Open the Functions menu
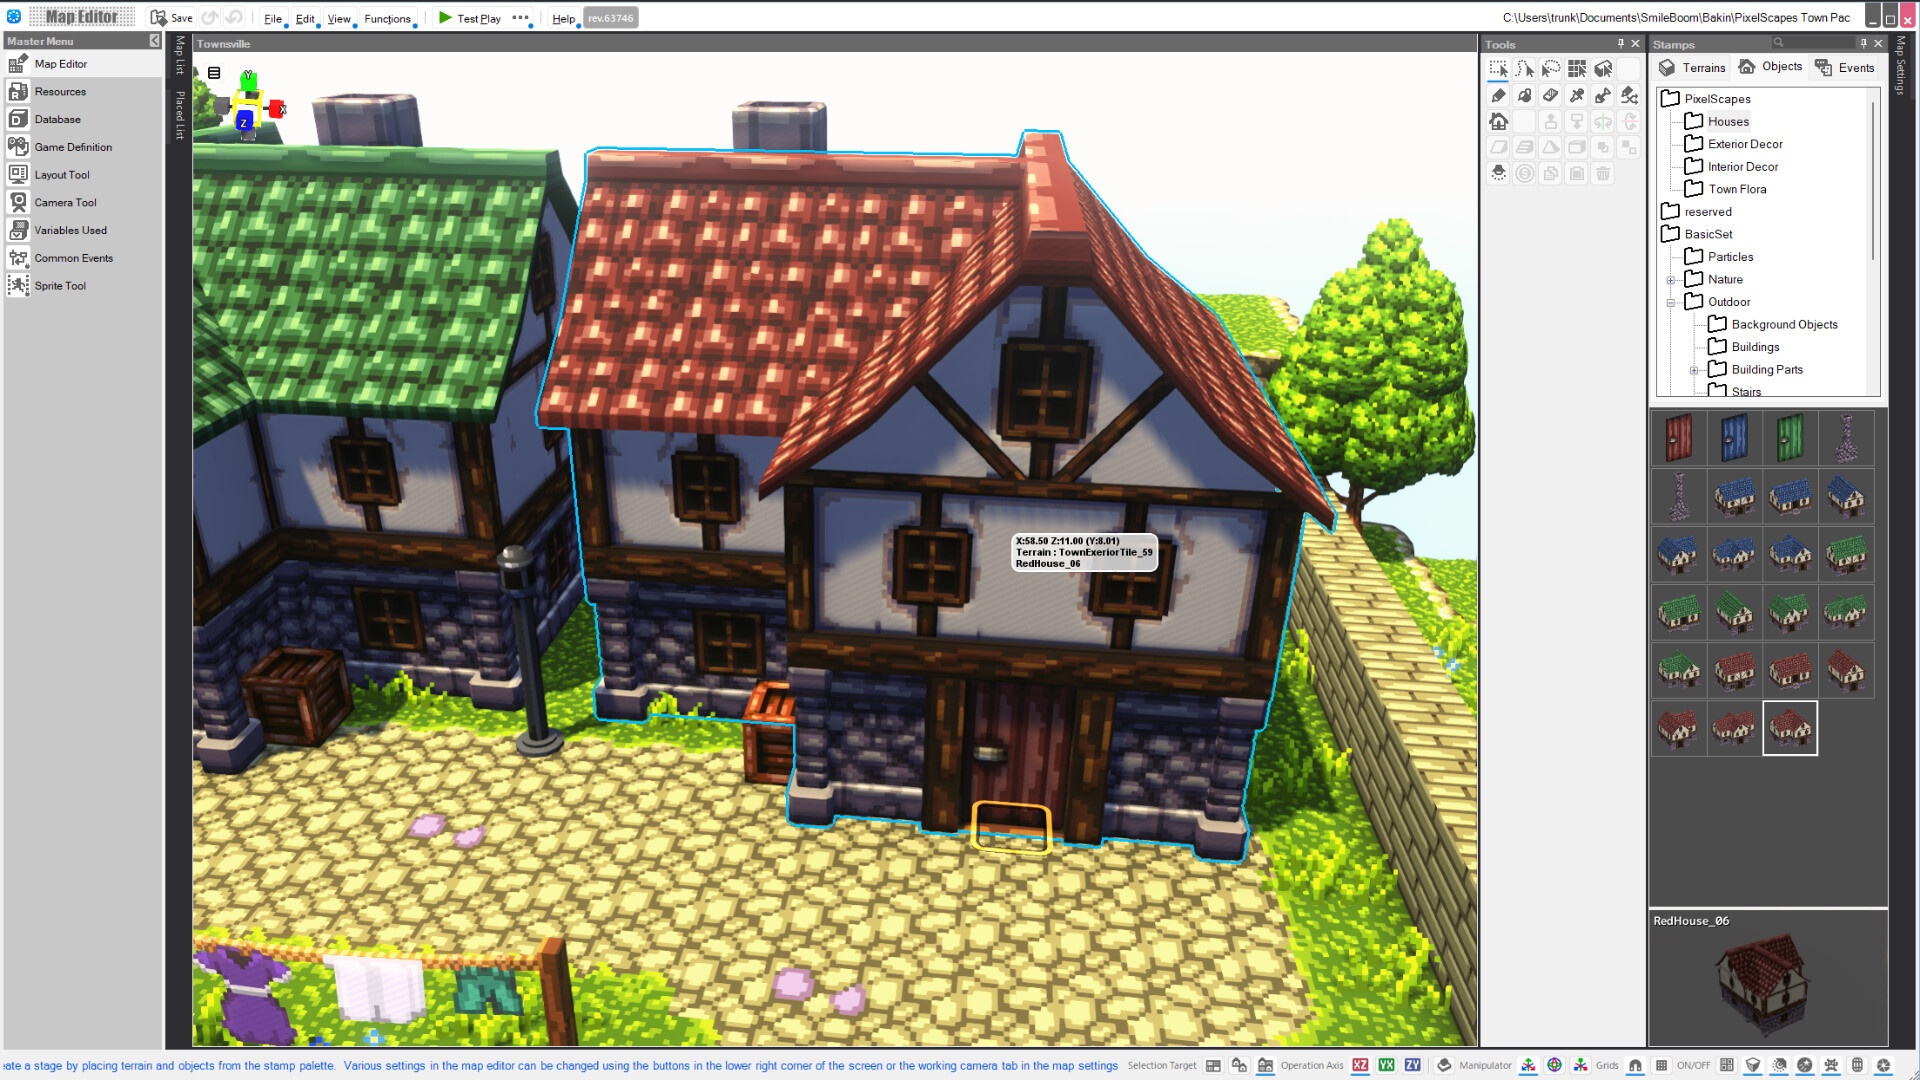 coord(387,18)
